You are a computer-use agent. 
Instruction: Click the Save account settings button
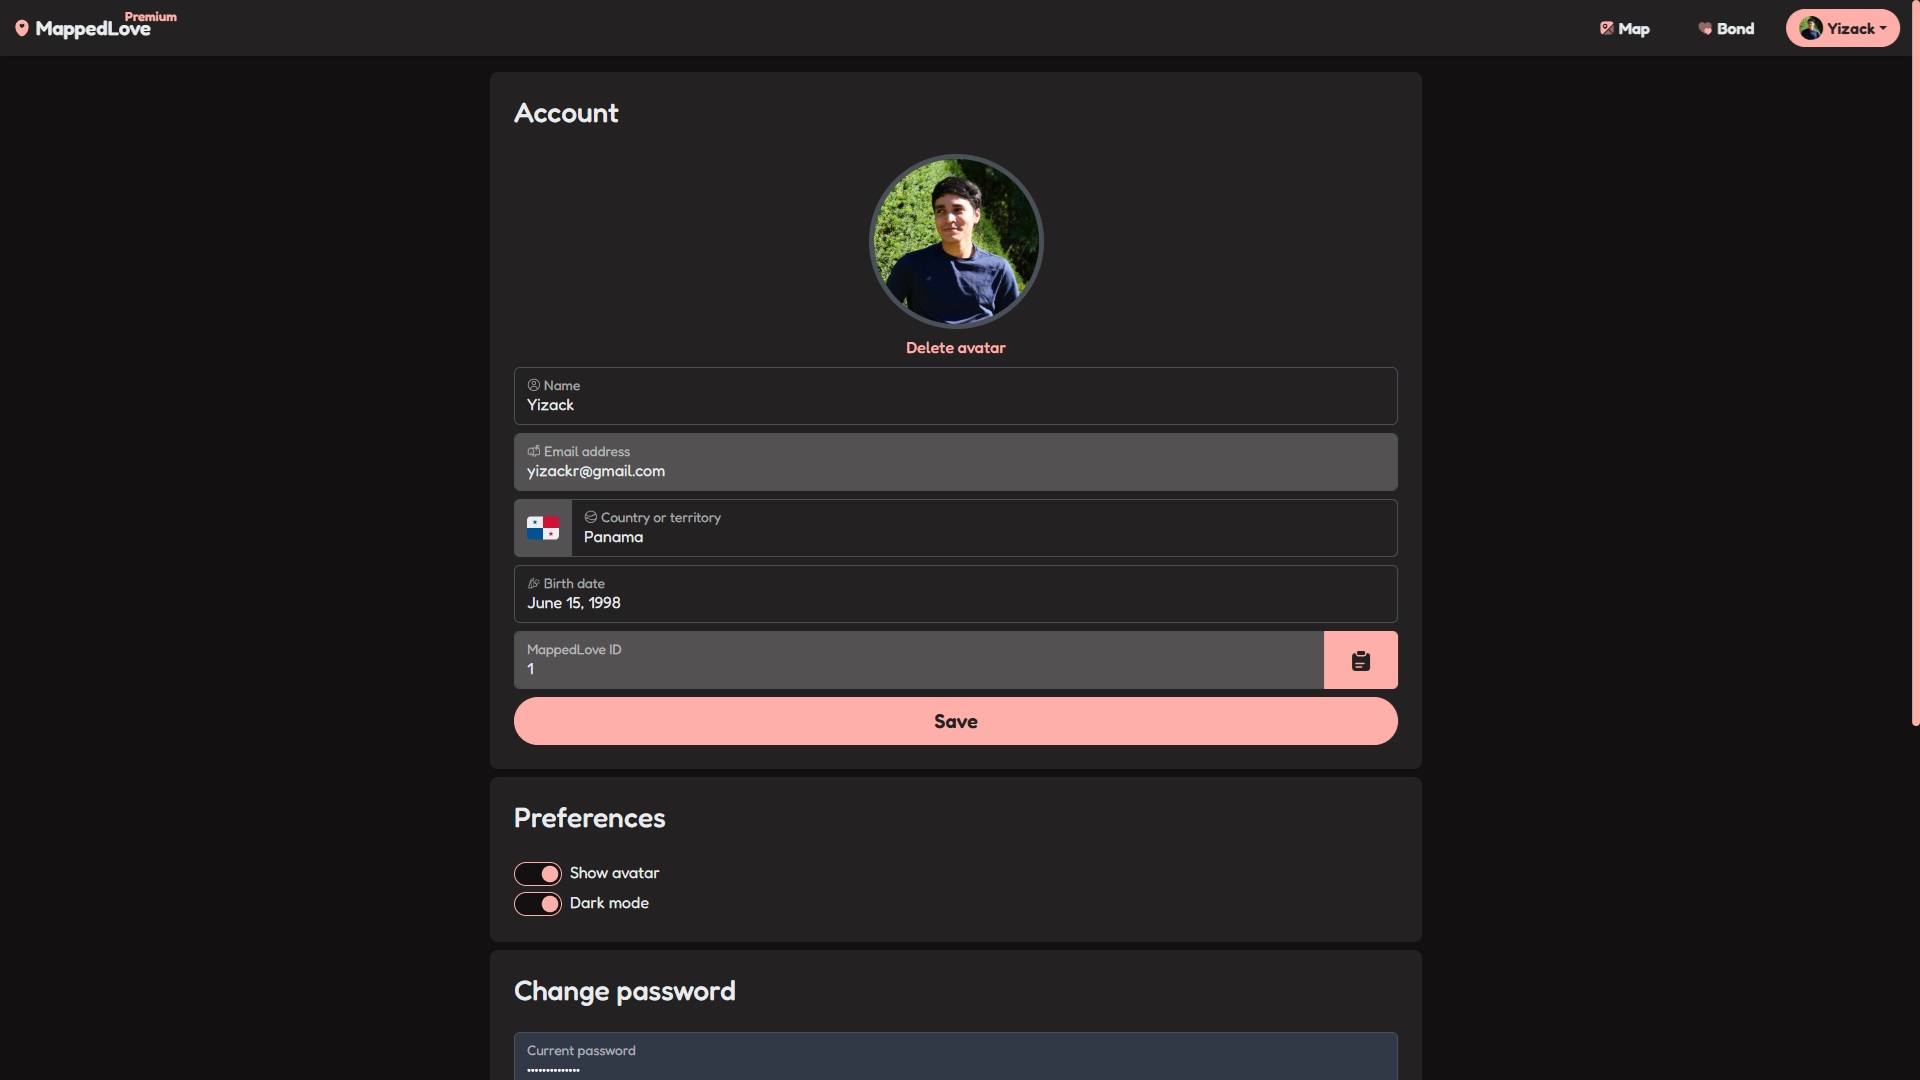click(956, 720)
